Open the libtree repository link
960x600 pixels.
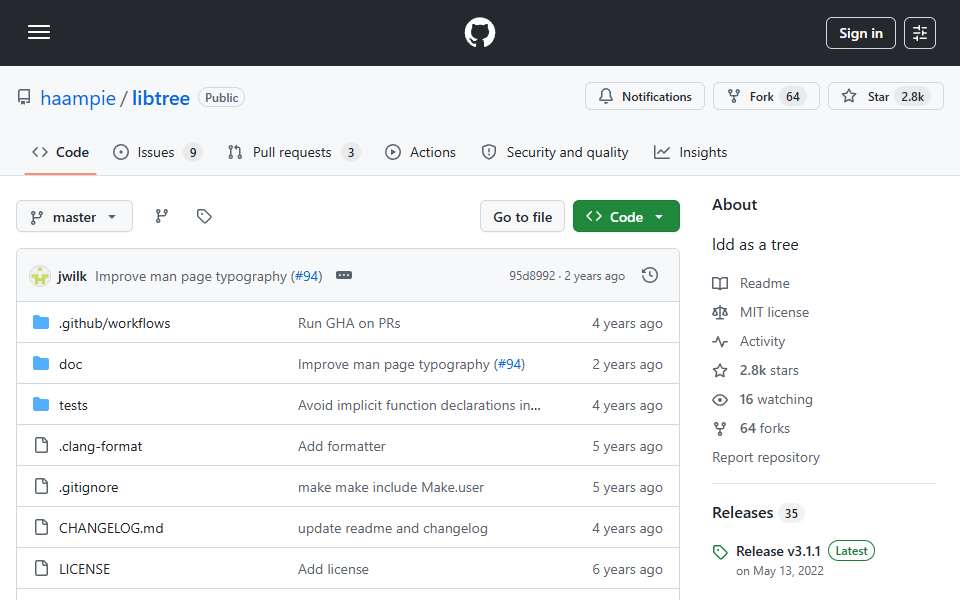coord(161,98)
